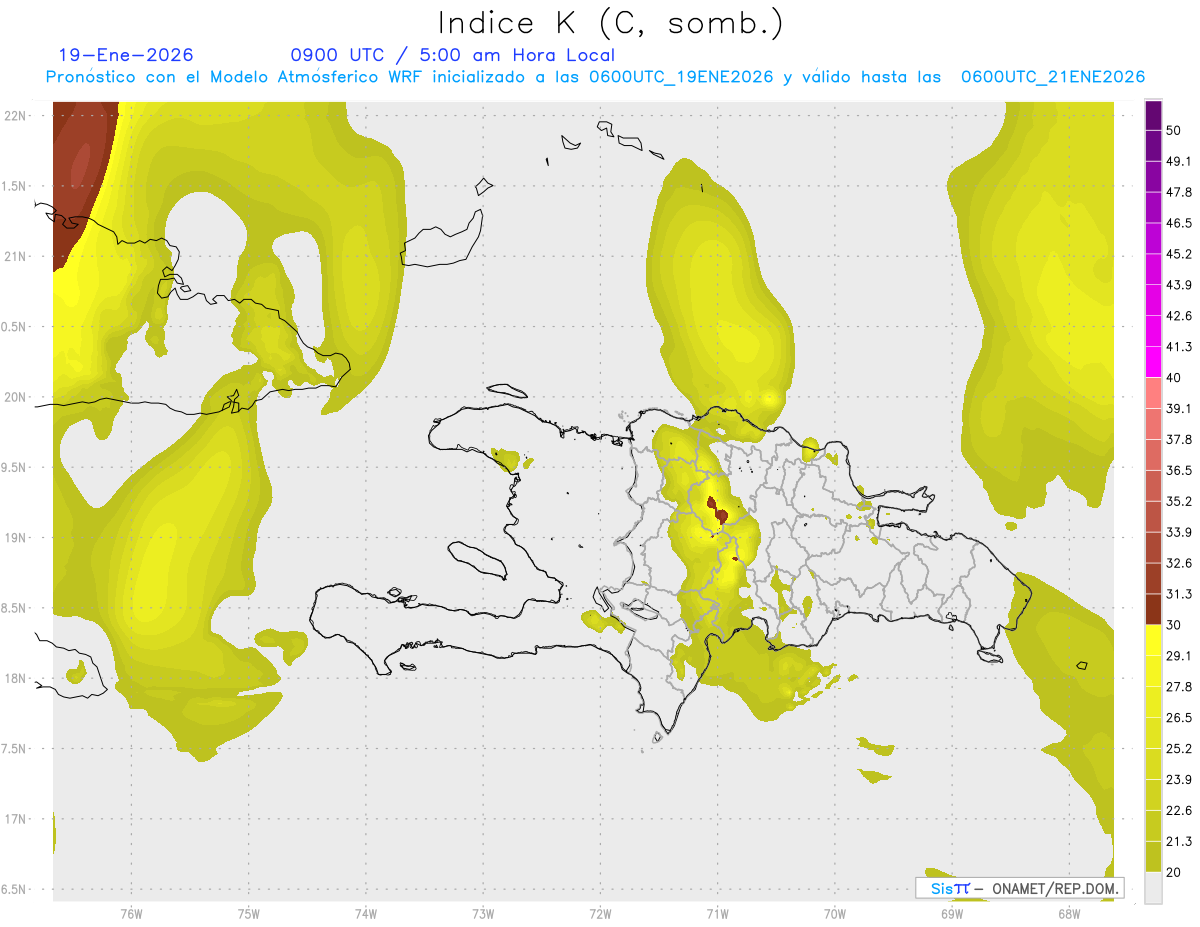This screenshot has height=927, width=1200.
Task: Click the colorbar value 47.8
Action: 1179,192
